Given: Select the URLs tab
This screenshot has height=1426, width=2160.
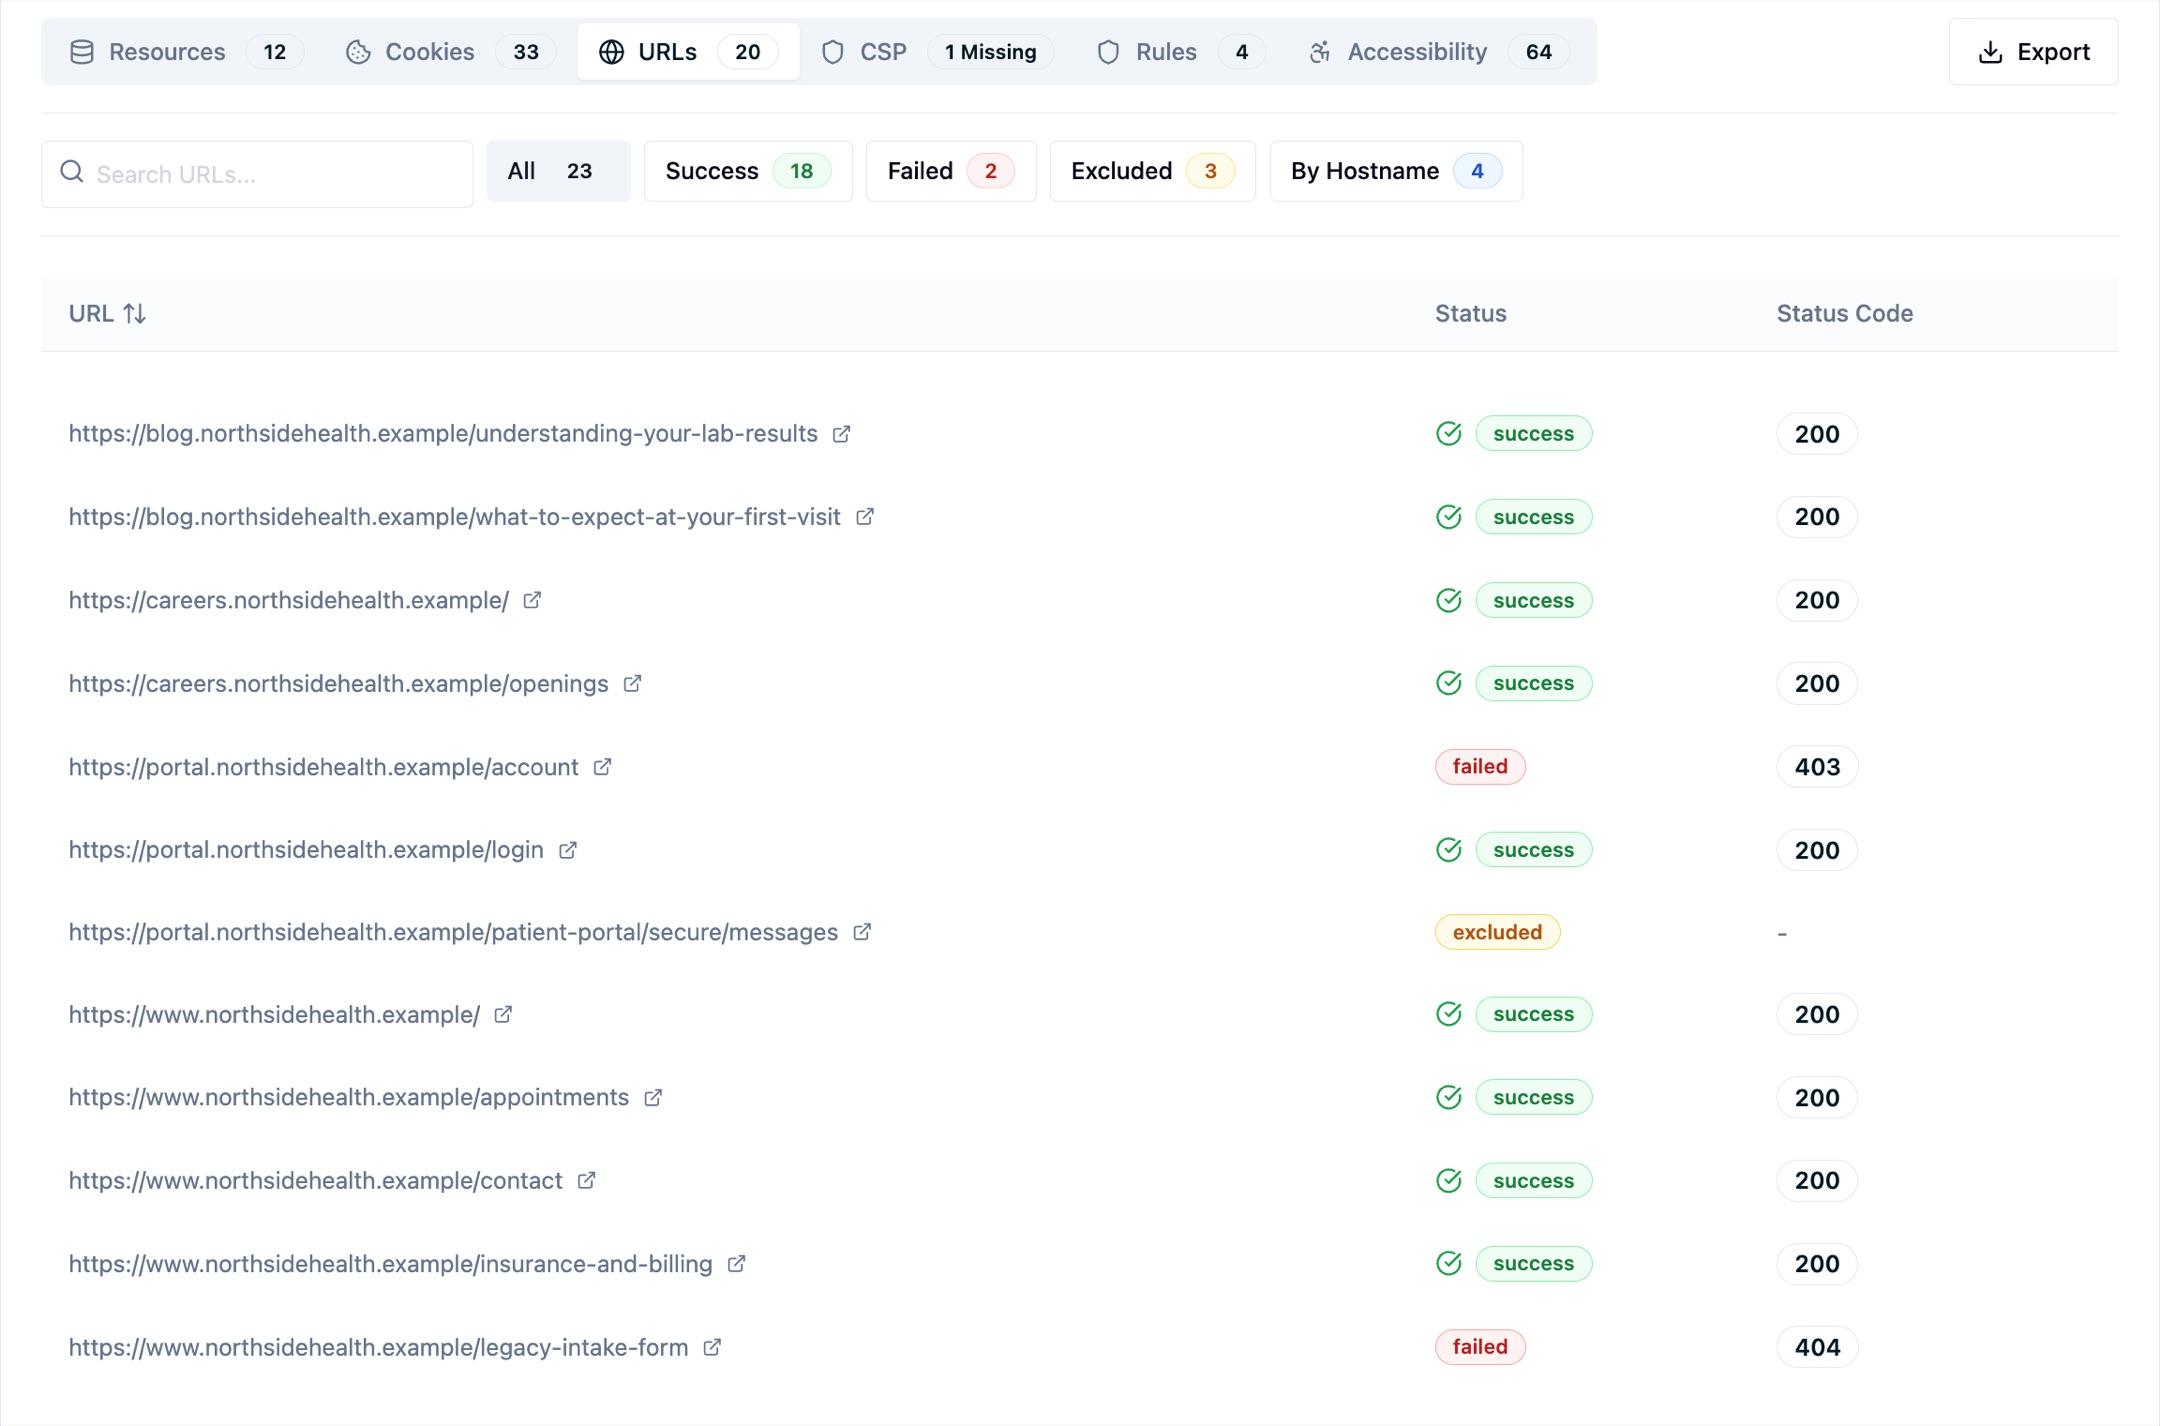Looking at the screenshot, I should click(688, 52).
